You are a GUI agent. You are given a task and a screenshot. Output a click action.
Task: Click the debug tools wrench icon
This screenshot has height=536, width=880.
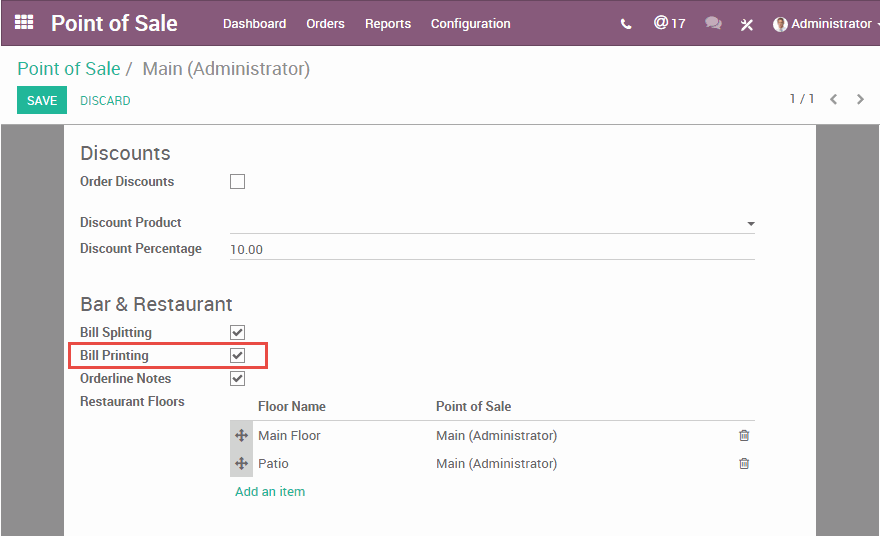746,24
